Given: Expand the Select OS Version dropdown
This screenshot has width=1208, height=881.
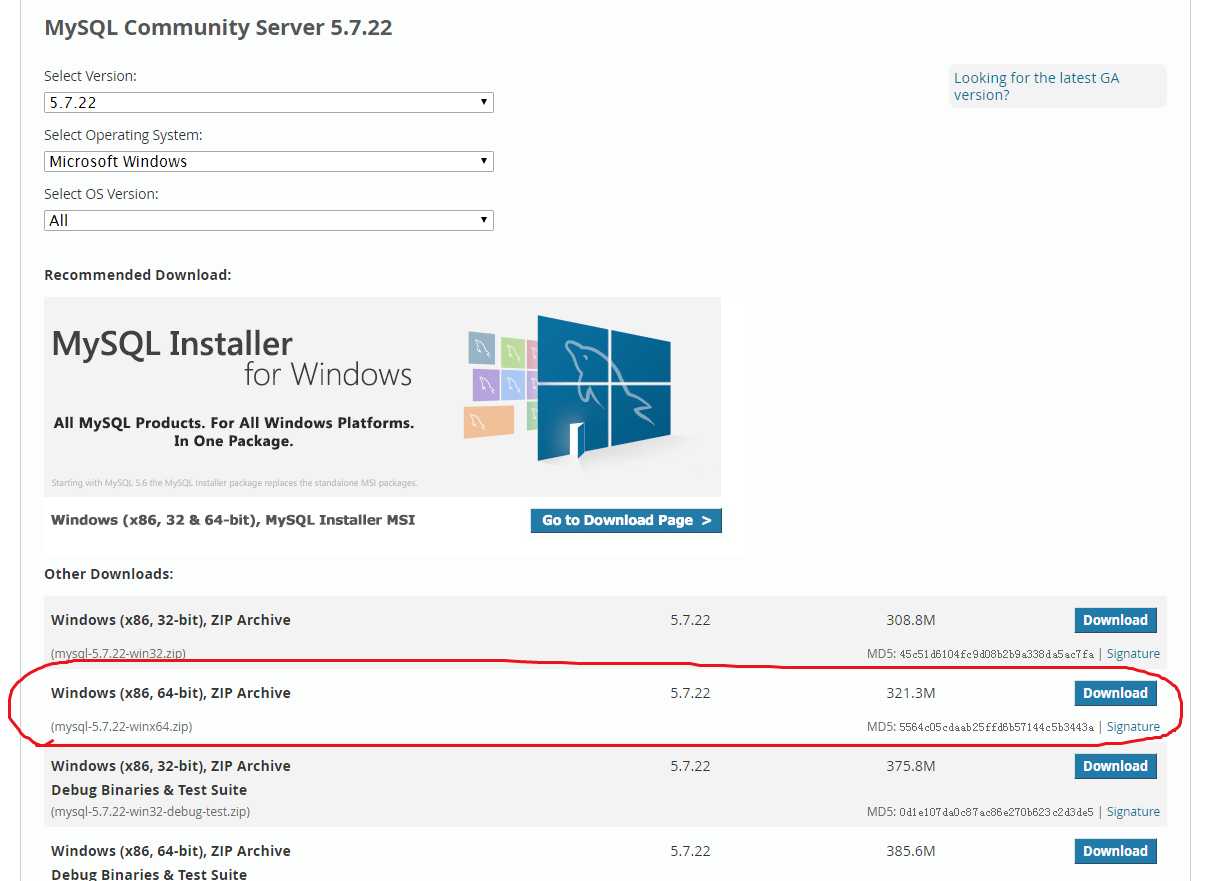Looking at the screenshot, I should point(269,220).
